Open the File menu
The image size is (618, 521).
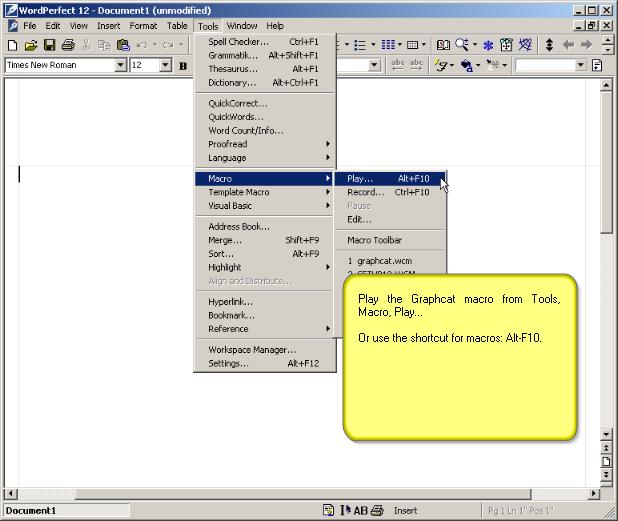tap(30, 26)
